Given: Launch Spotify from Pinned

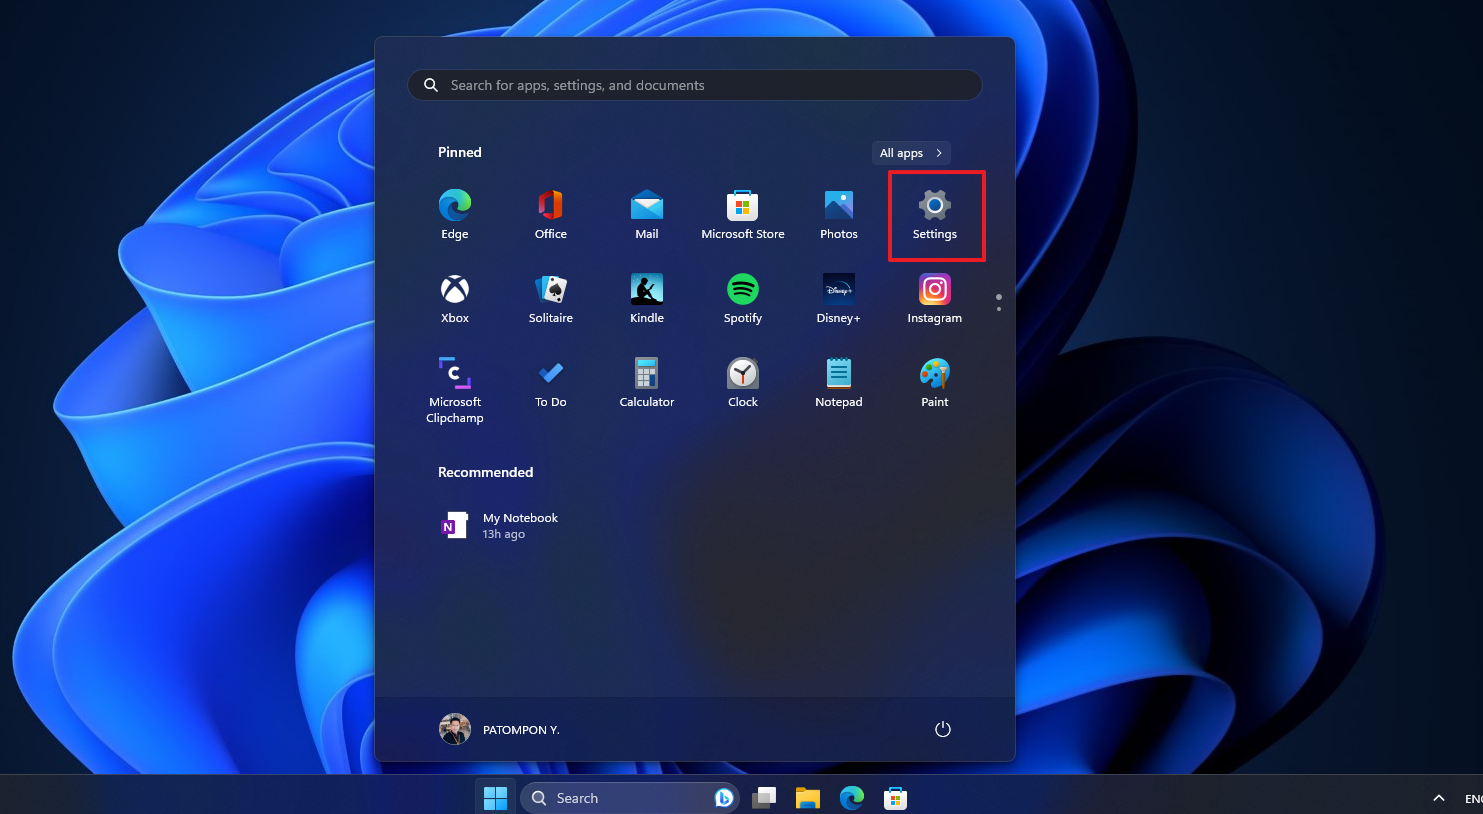Looking at the screenshot, I should (x=743, y=298).
